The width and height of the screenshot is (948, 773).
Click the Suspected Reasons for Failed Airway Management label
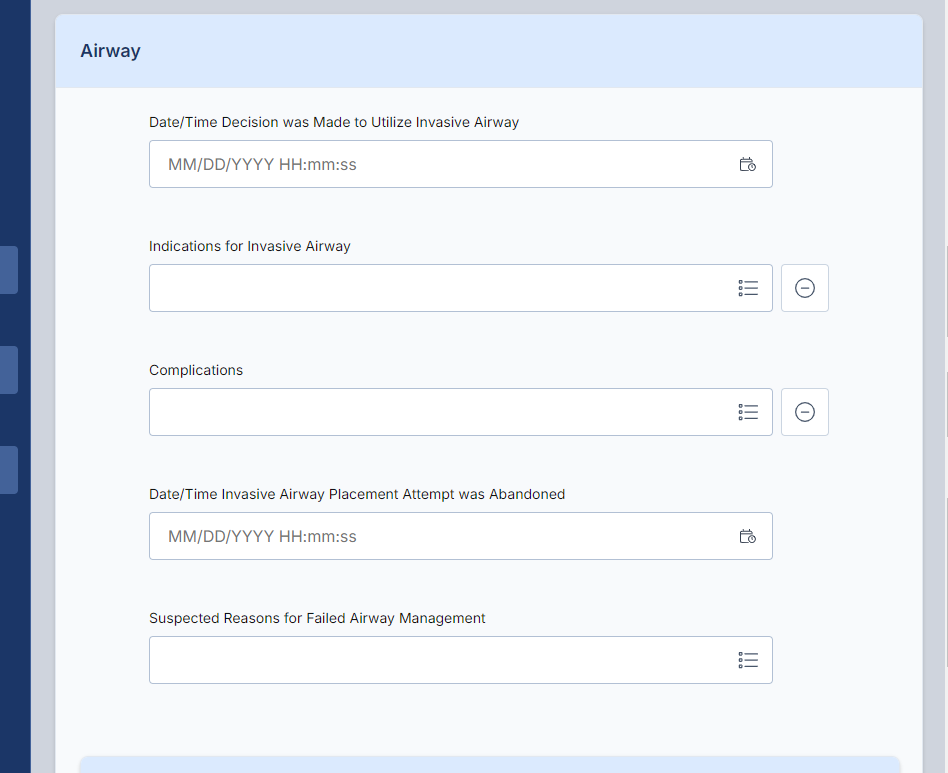coord(317,618)
